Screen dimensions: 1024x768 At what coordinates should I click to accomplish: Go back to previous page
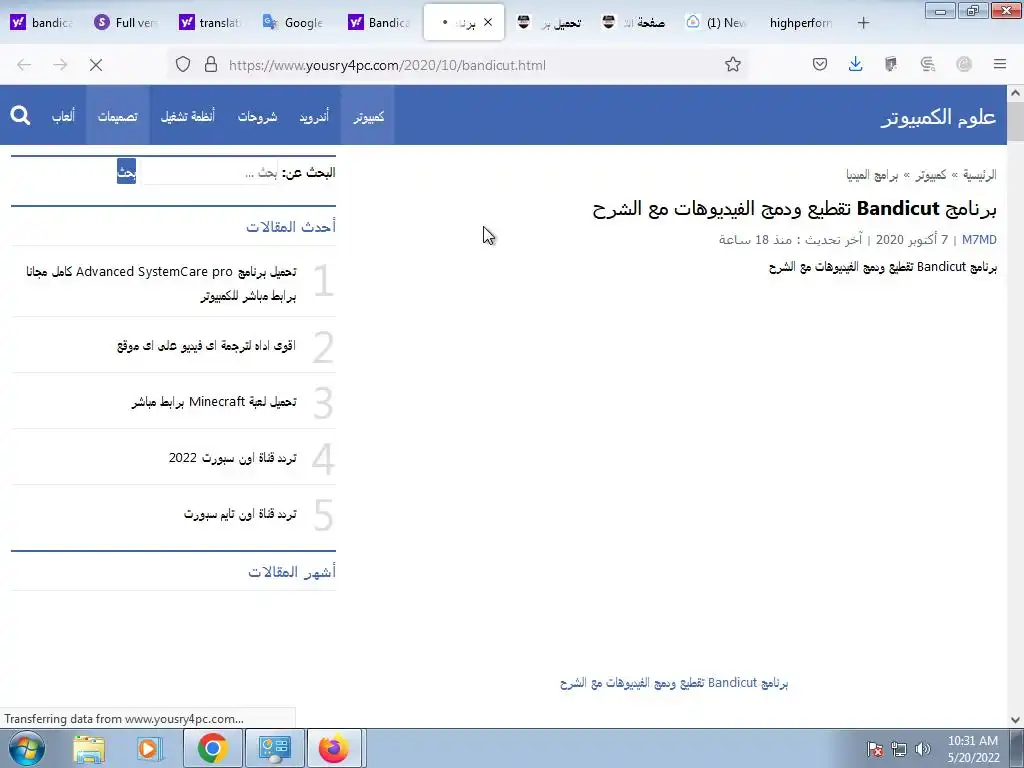tap(24, 65)
